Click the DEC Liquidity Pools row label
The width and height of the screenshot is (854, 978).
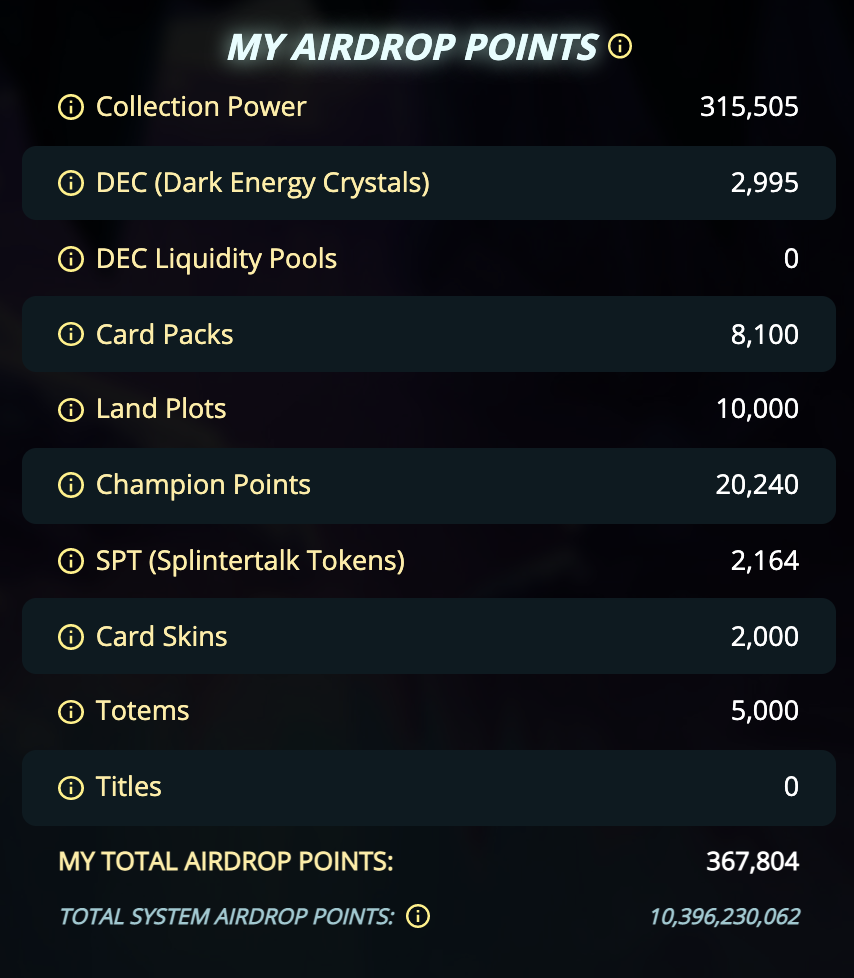click(x=216, y=259)
